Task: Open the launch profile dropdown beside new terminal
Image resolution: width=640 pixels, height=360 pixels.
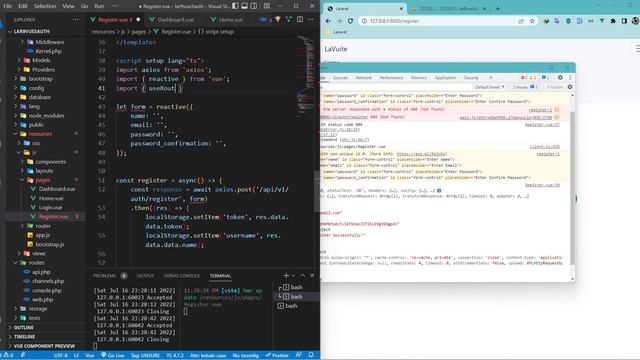Action: coord(293,276)
